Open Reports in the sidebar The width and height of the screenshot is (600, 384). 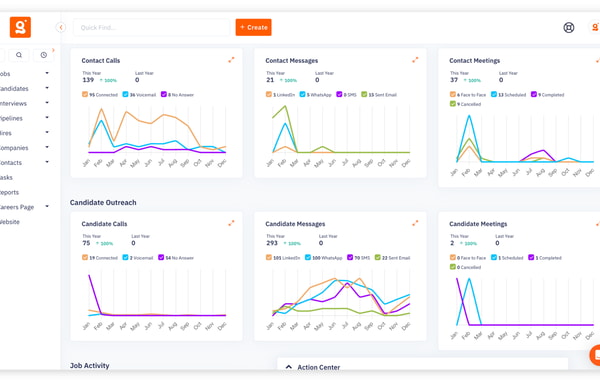9,192
